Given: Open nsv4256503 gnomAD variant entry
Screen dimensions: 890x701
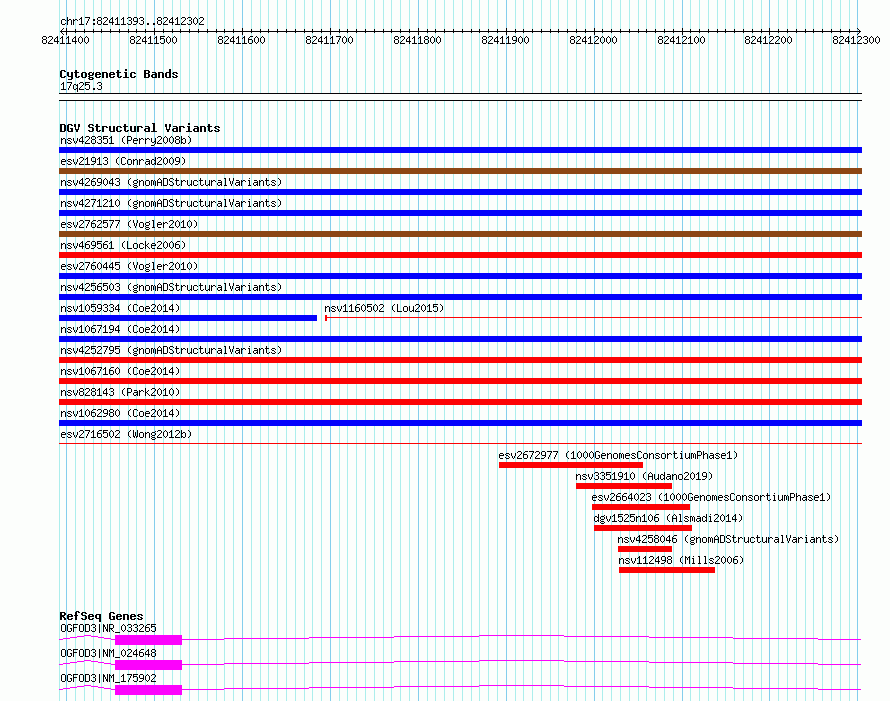Looking at the screenshot, I should click(x=171, y=287).
